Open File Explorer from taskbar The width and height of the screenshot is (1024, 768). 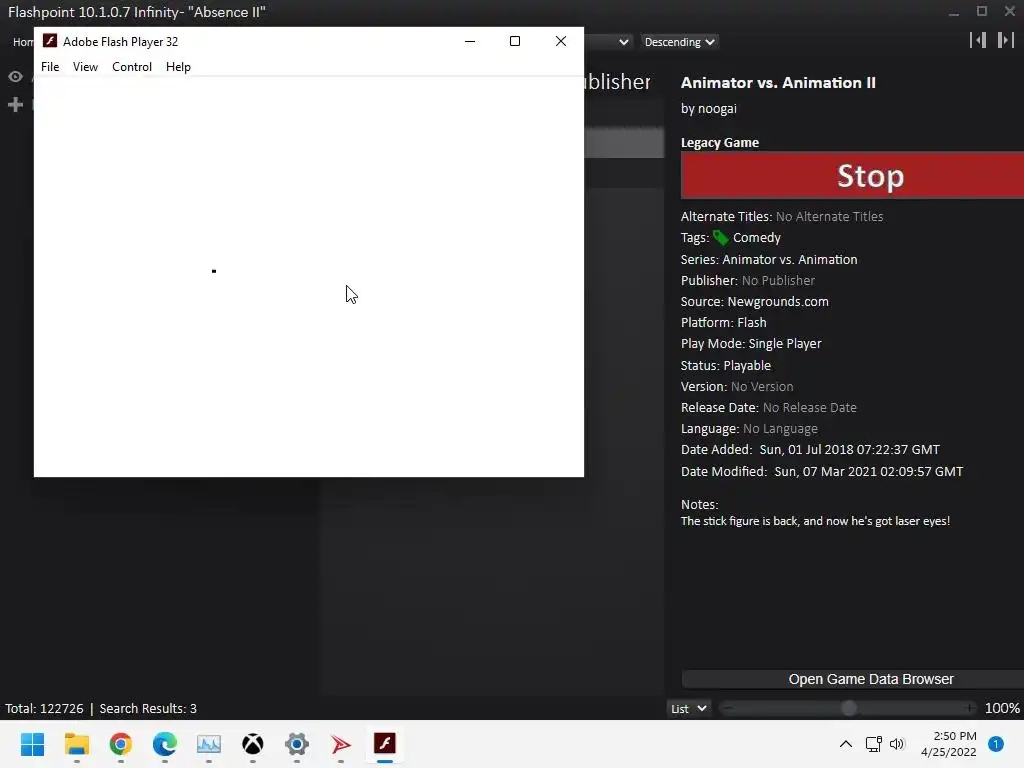(x=76, y=744)
